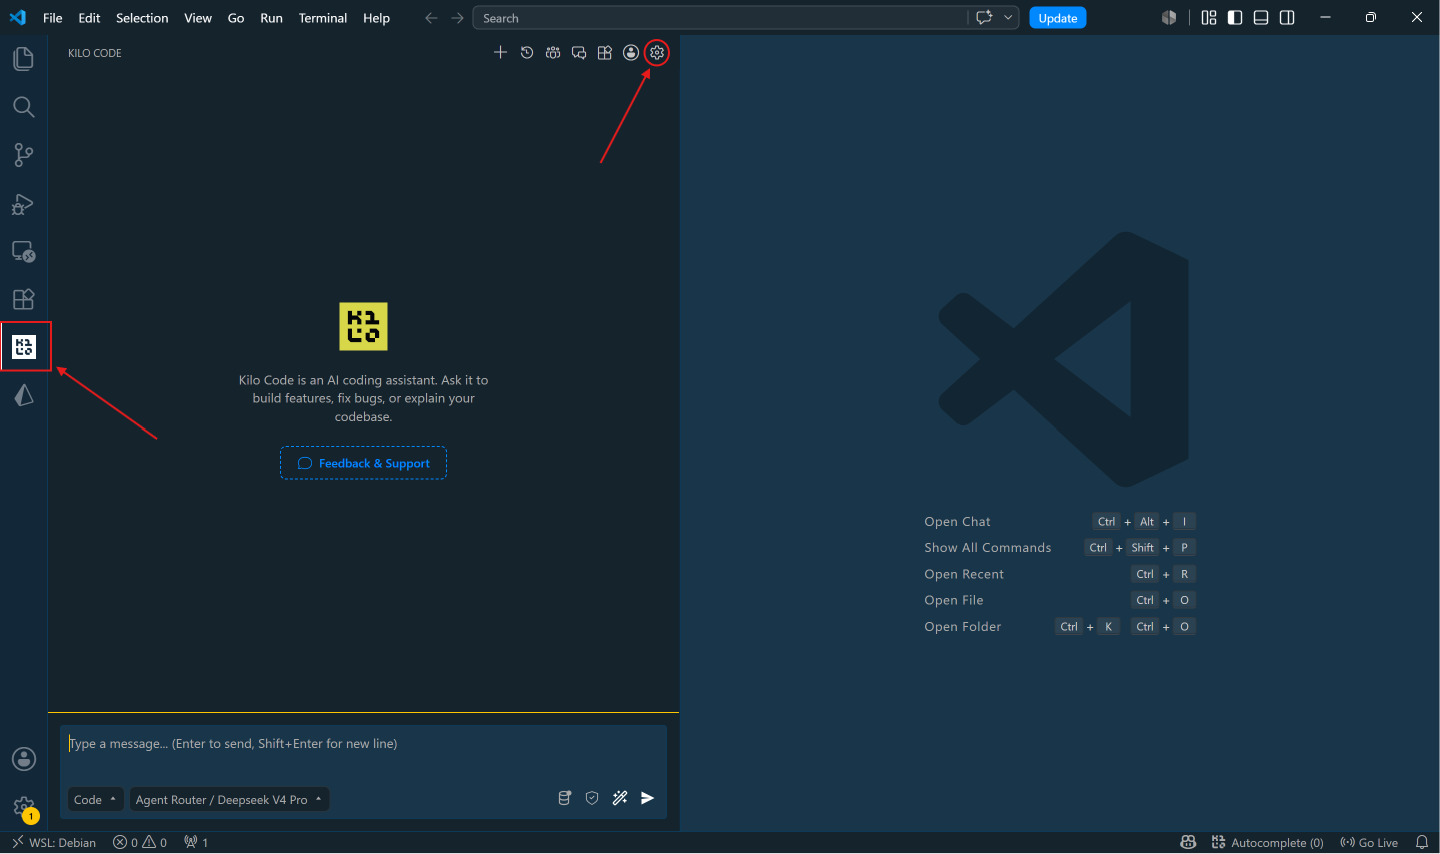Viewport: 1440px width, 854px height.
Task: Open the Help menu
Action: tap(376, 18)
